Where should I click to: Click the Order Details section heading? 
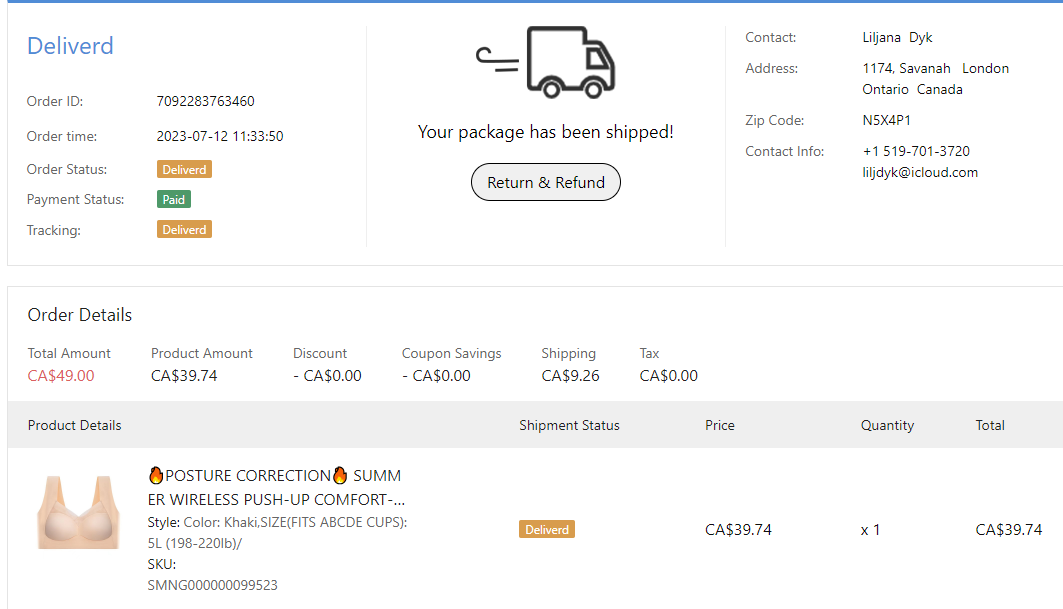tap(80, 315)
